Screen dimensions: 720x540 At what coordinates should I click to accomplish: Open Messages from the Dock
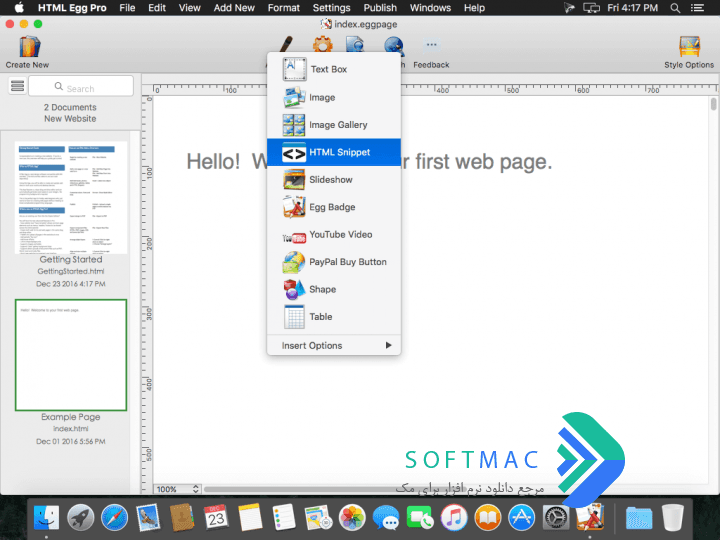coord(386,518)
